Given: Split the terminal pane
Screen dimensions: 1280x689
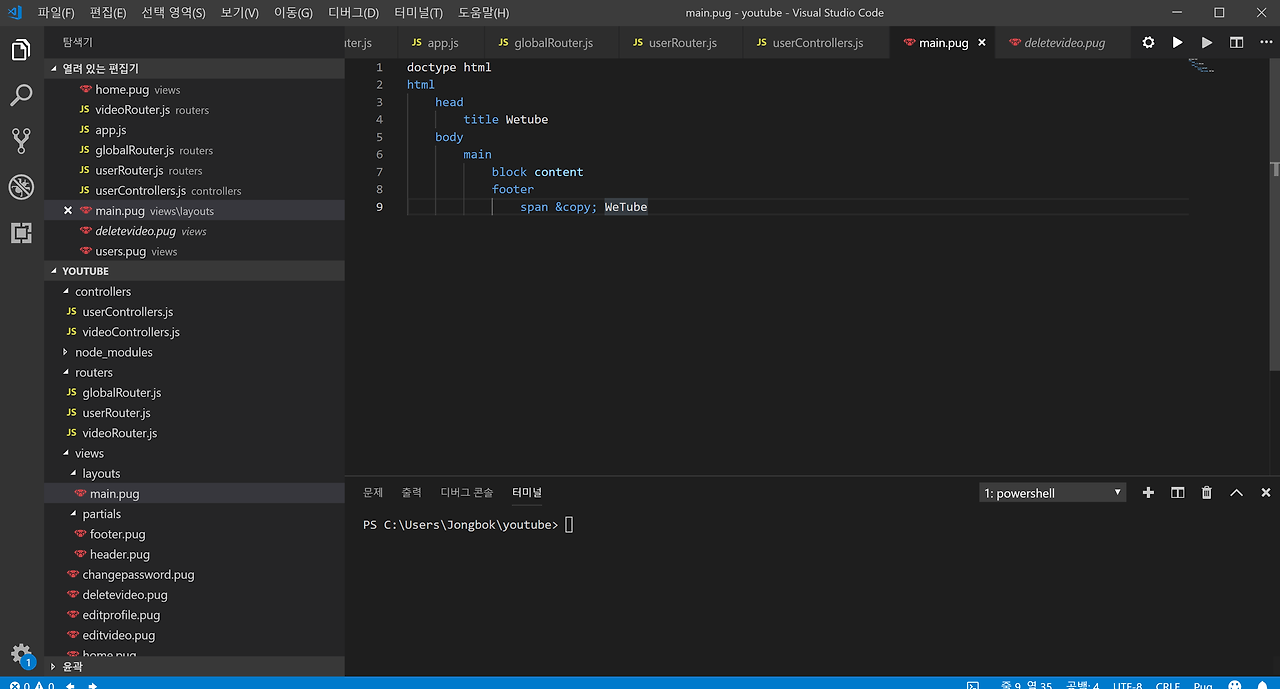Looking at the screenshot, I should coord(1178,493).
